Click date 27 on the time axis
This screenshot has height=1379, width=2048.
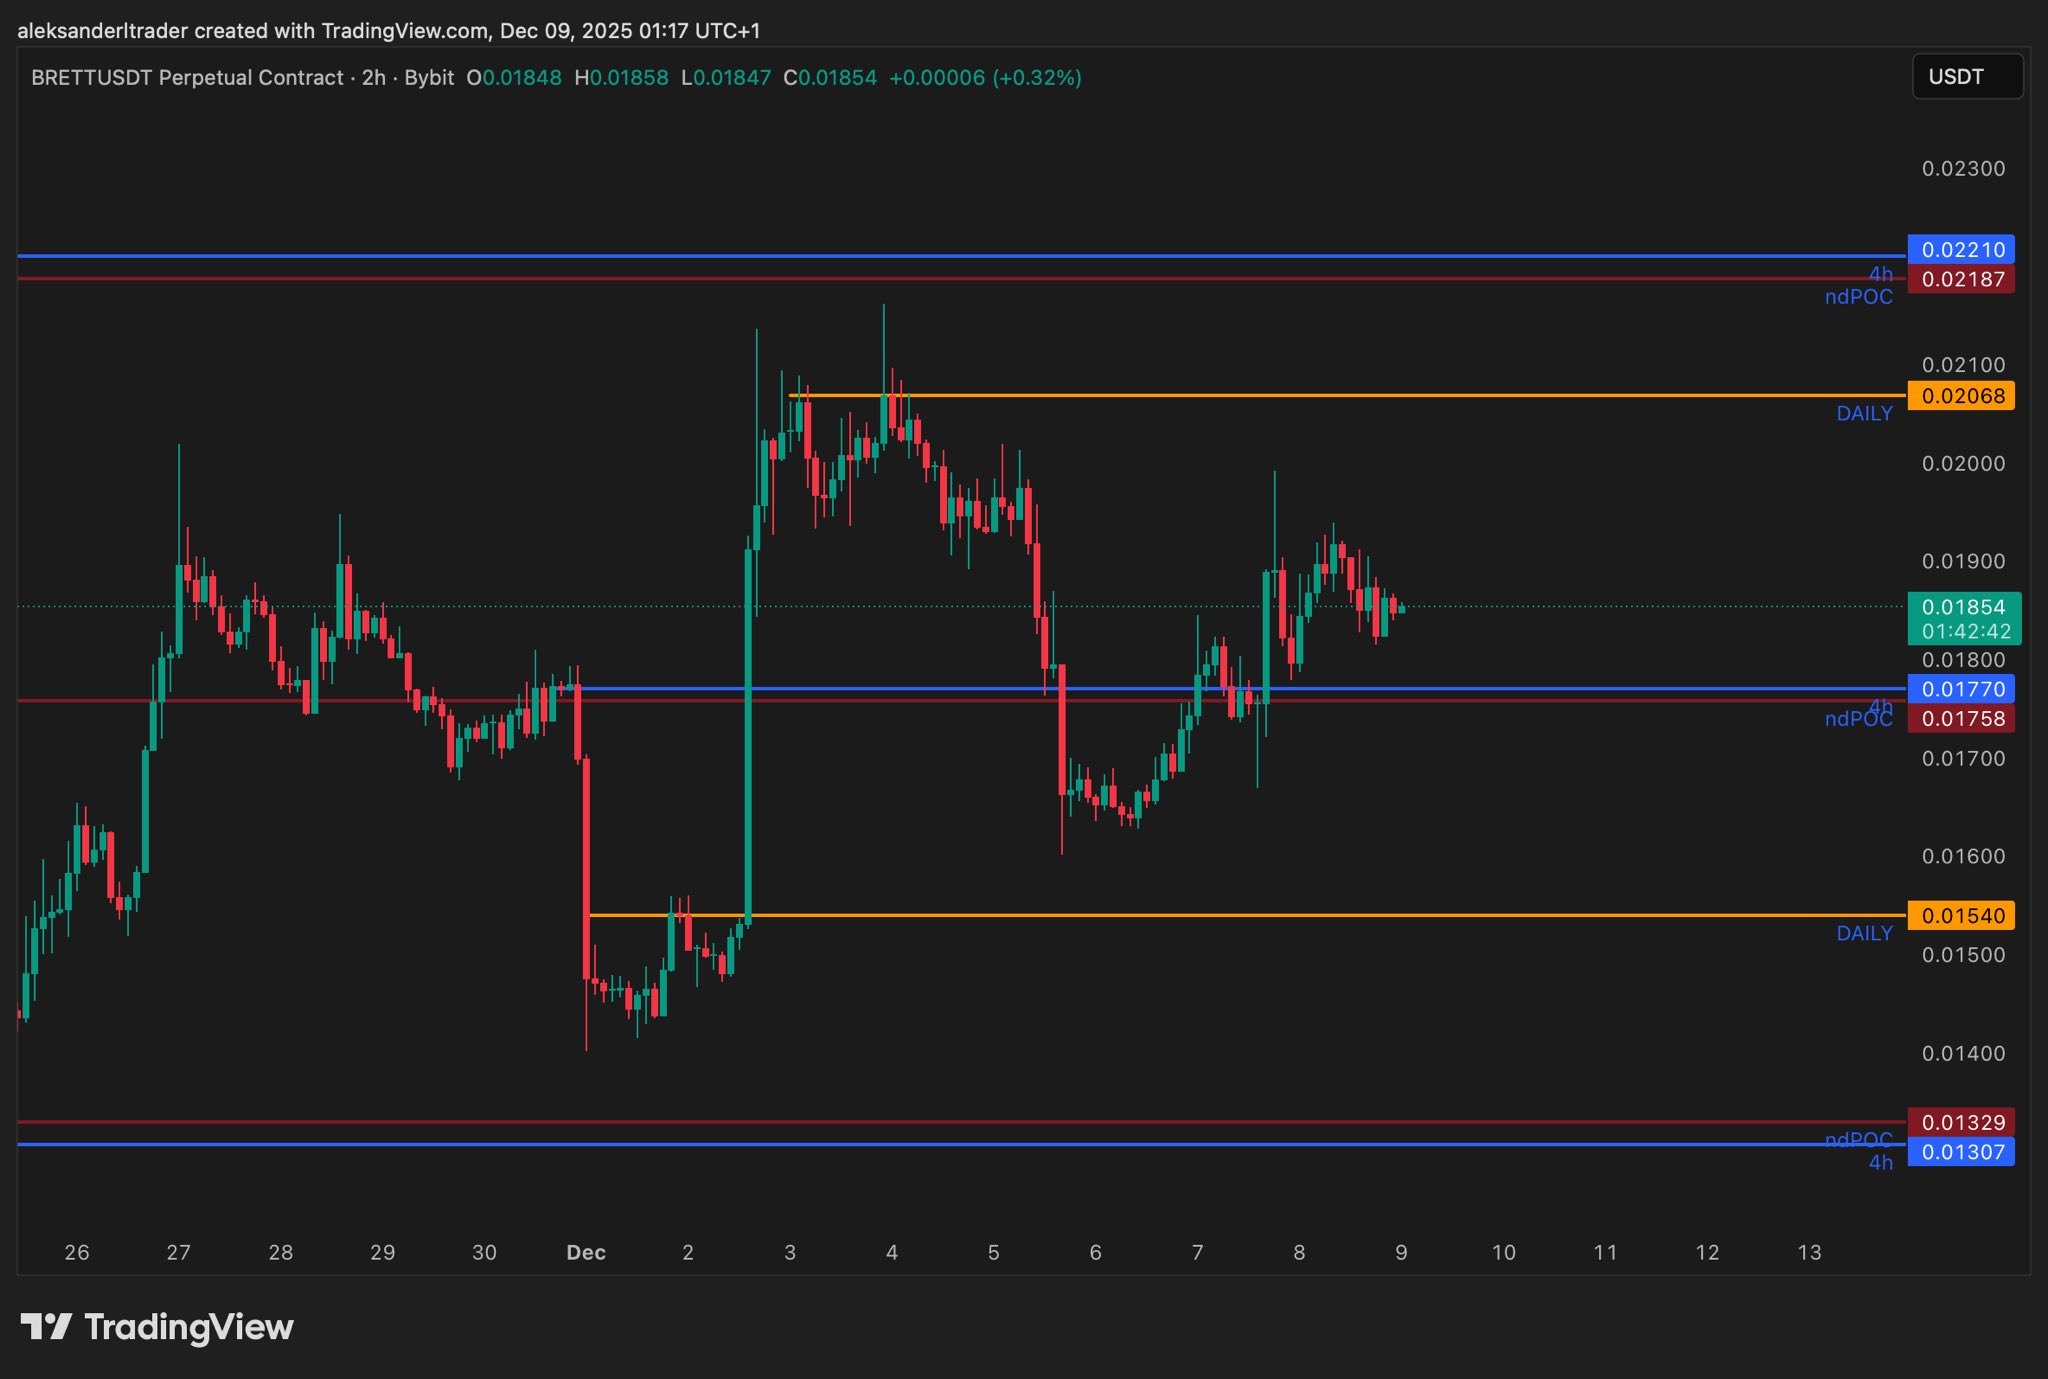click(x=178, y=1252)
